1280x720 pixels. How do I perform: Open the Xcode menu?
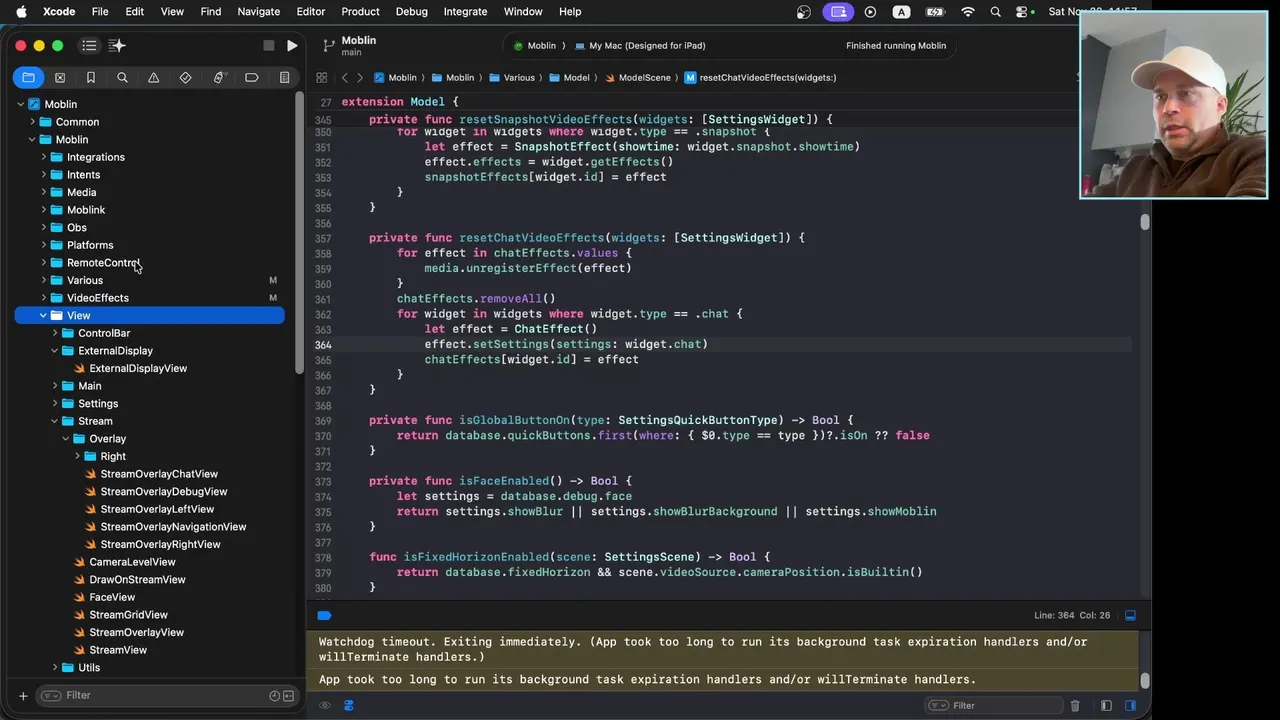click(59, 11)
